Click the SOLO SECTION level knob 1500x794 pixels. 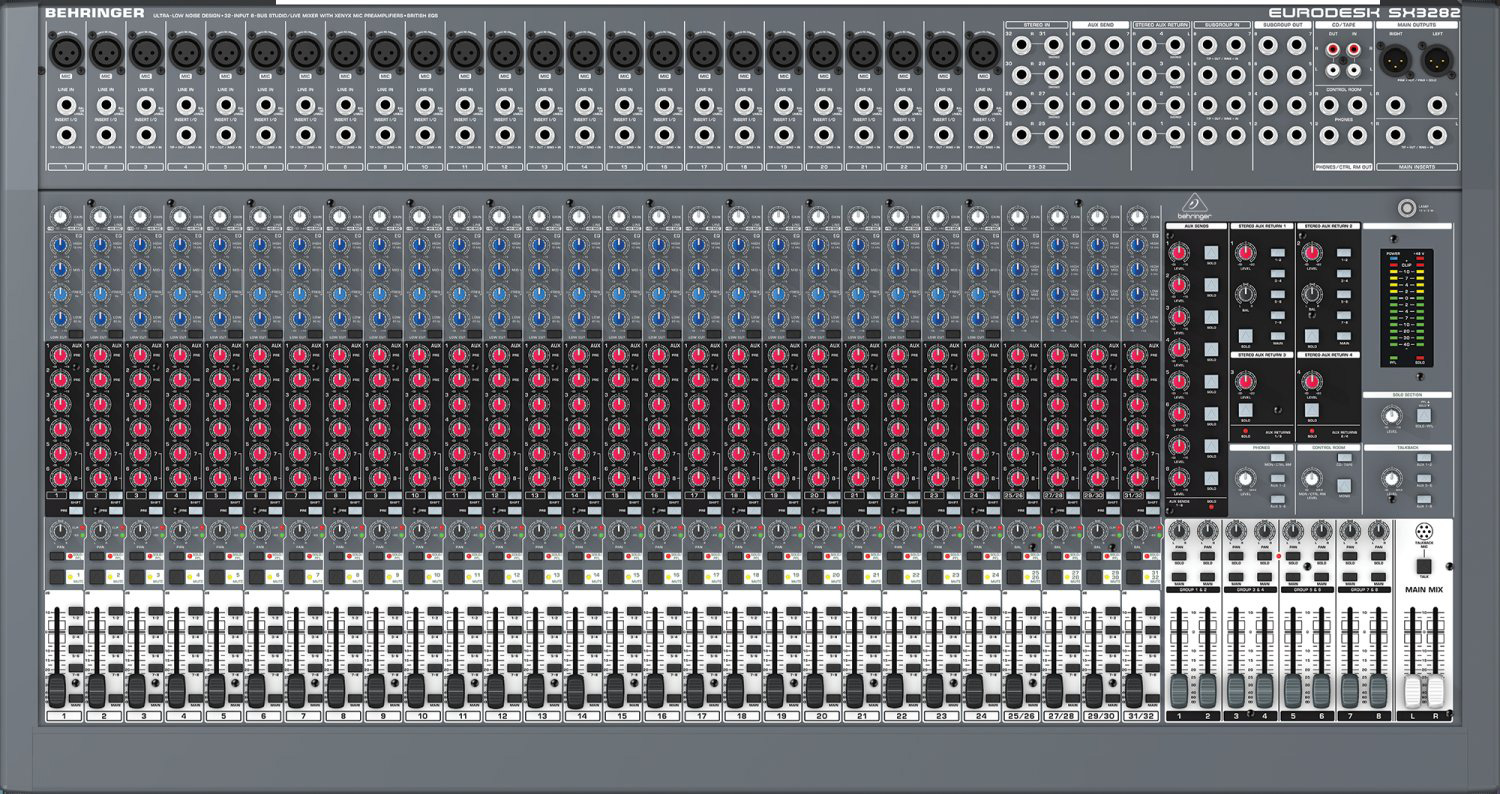click(1392, 416)
